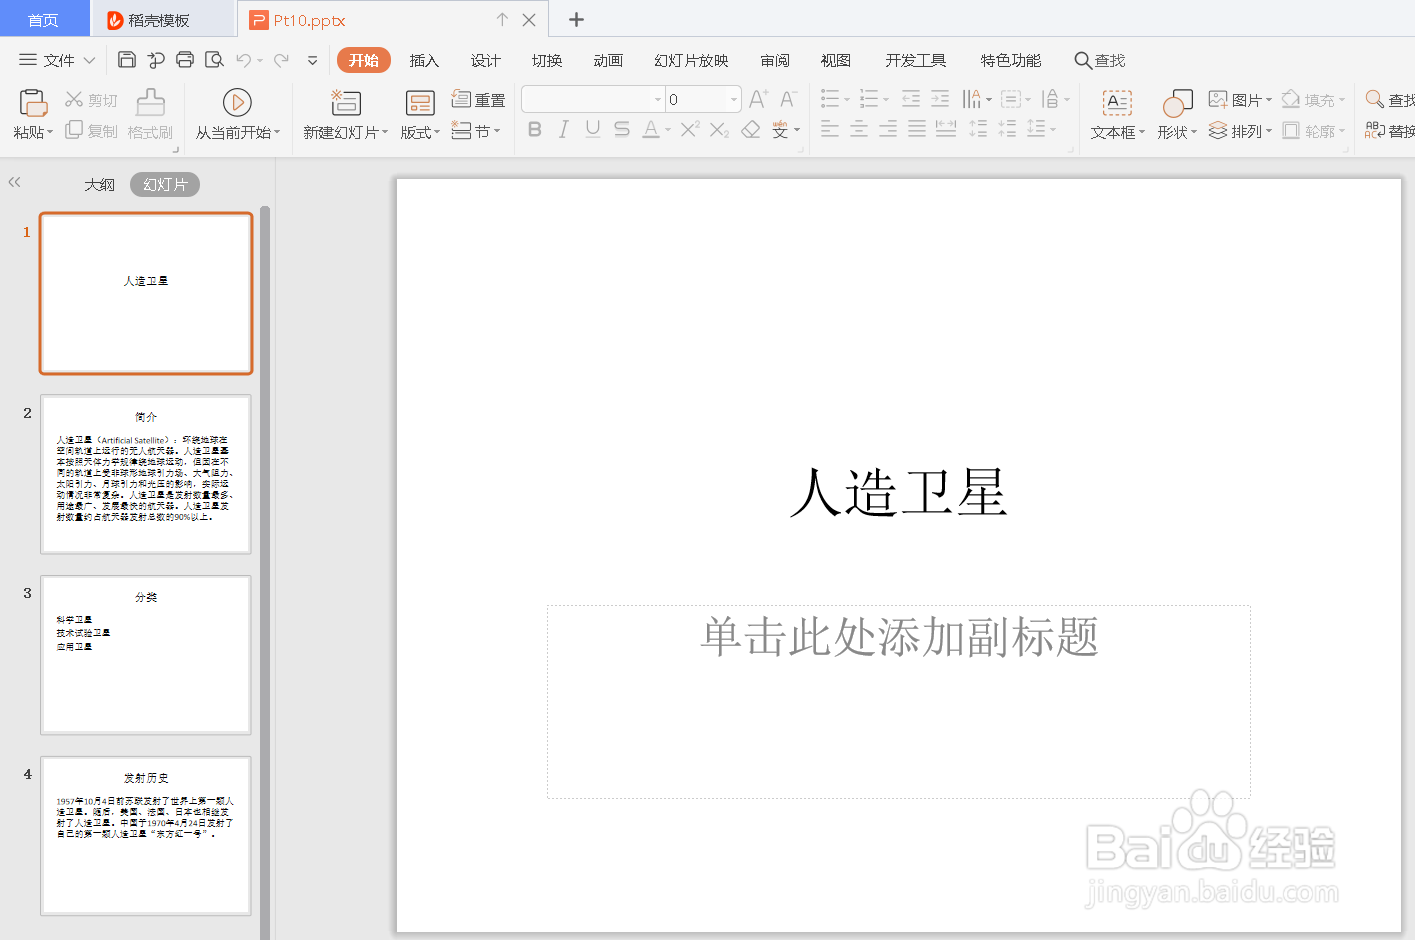Viewport: 1415px width, 940px height.
Task: Collapse the slide panel with double chevron
Action: click(14, 182)
